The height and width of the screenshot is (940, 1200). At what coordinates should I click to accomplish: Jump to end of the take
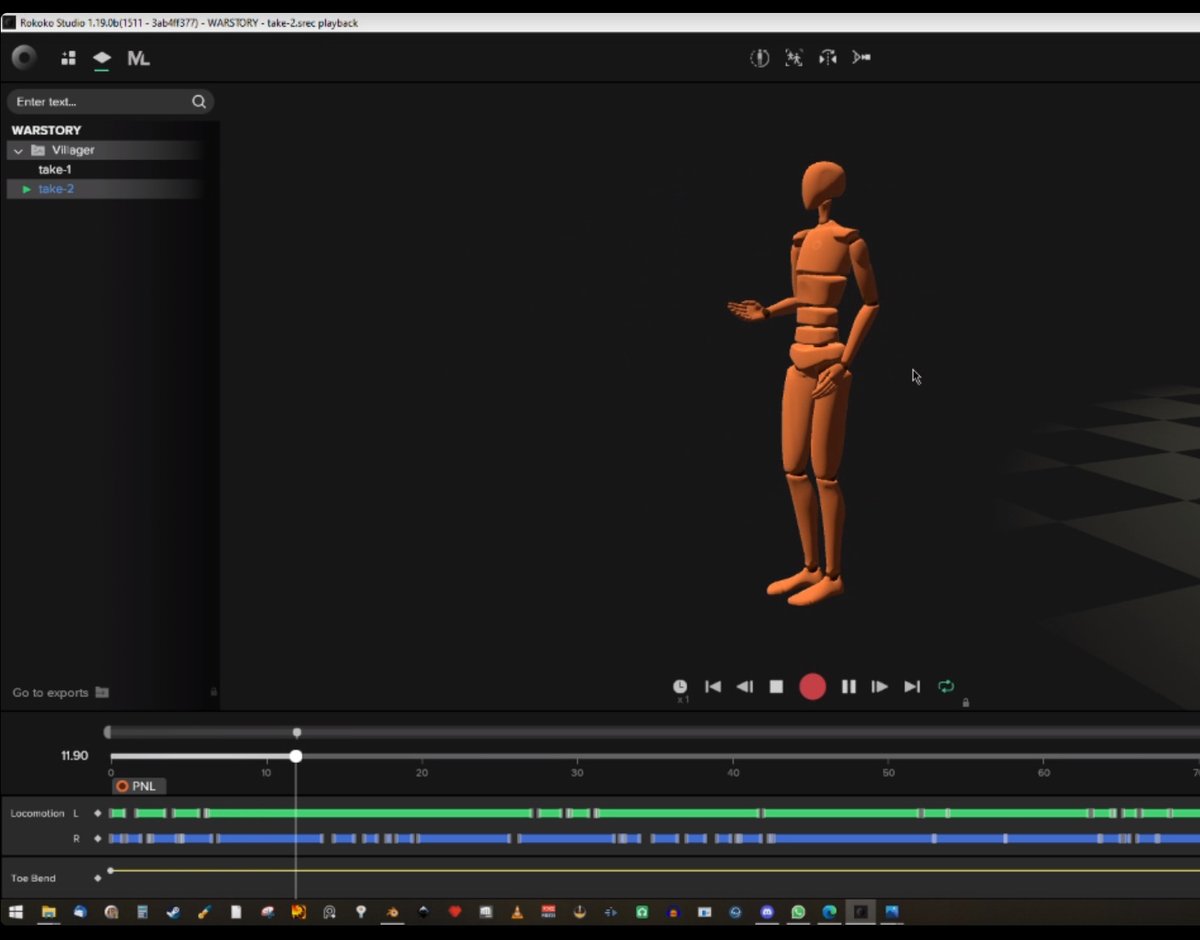912,687
